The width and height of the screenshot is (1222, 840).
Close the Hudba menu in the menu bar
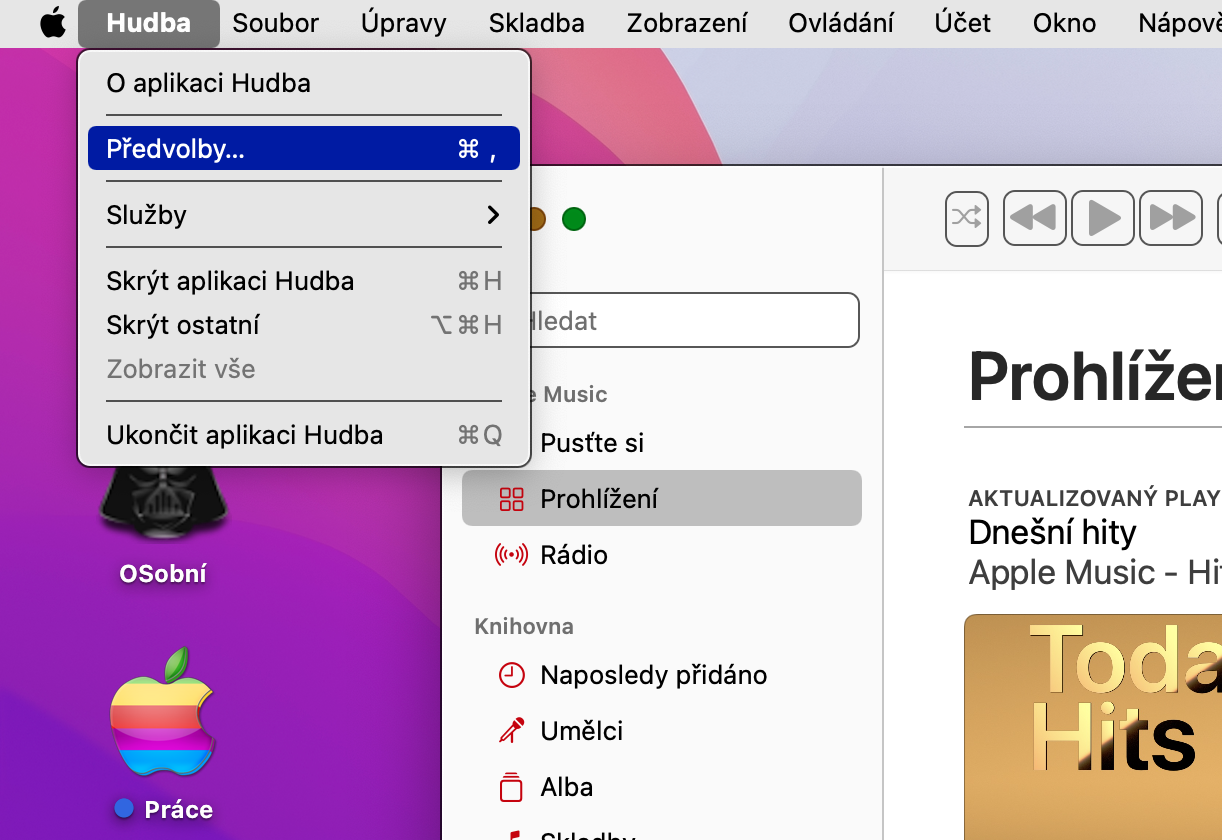point(148,23)
